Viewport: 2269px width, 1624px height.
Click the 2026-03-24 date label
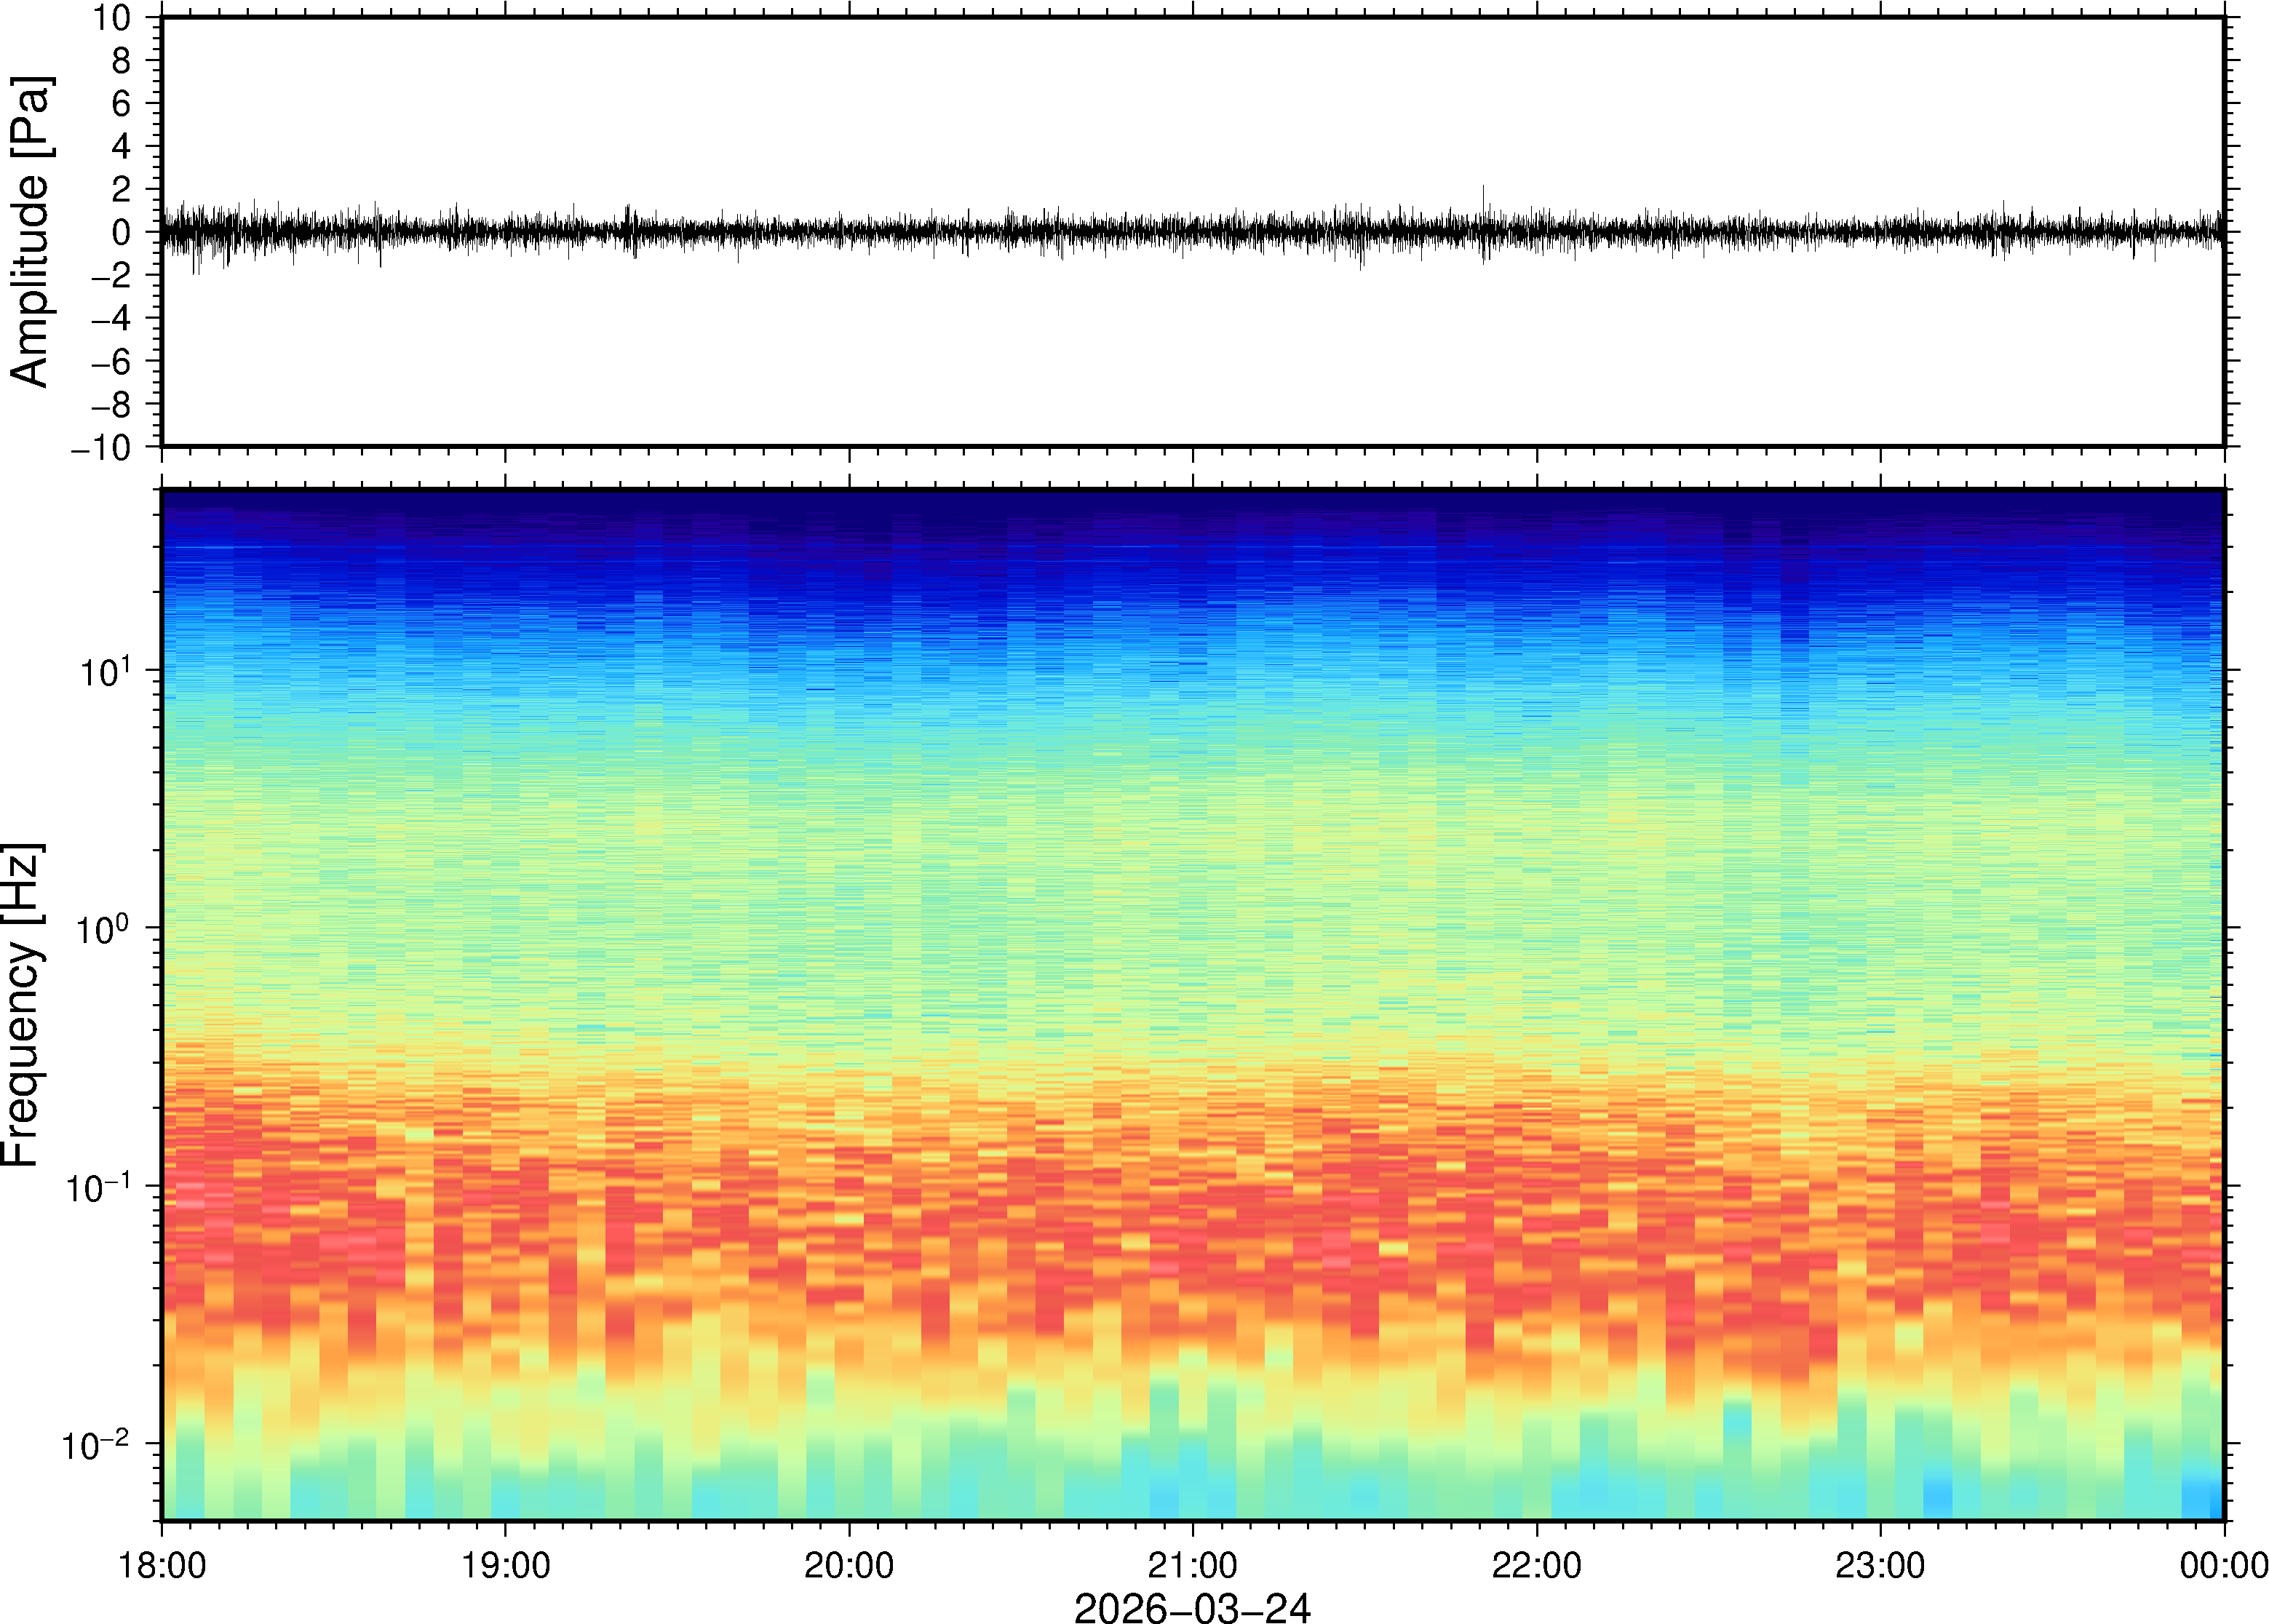click(1192, 1607)
